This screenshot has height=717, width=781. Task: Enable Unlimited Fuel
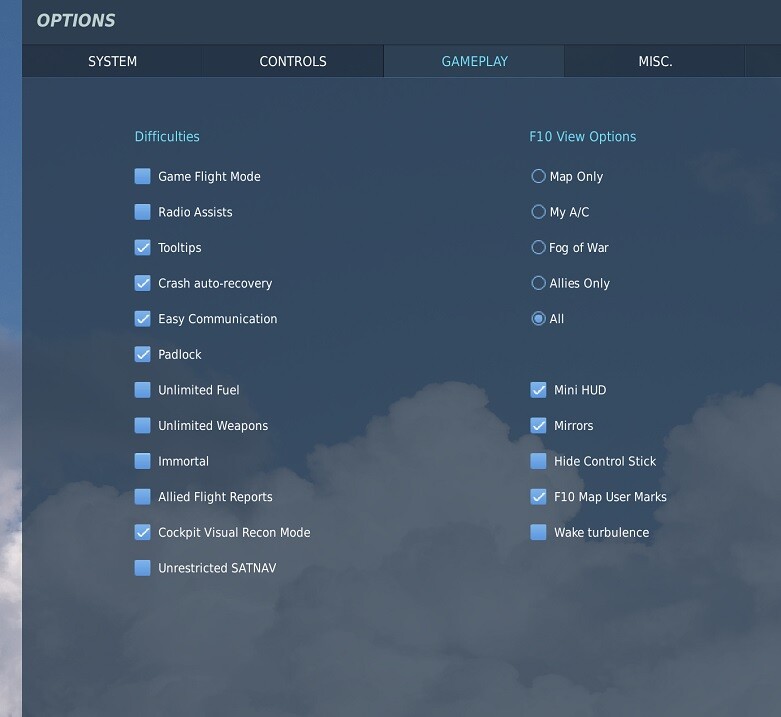pos(142,390)
